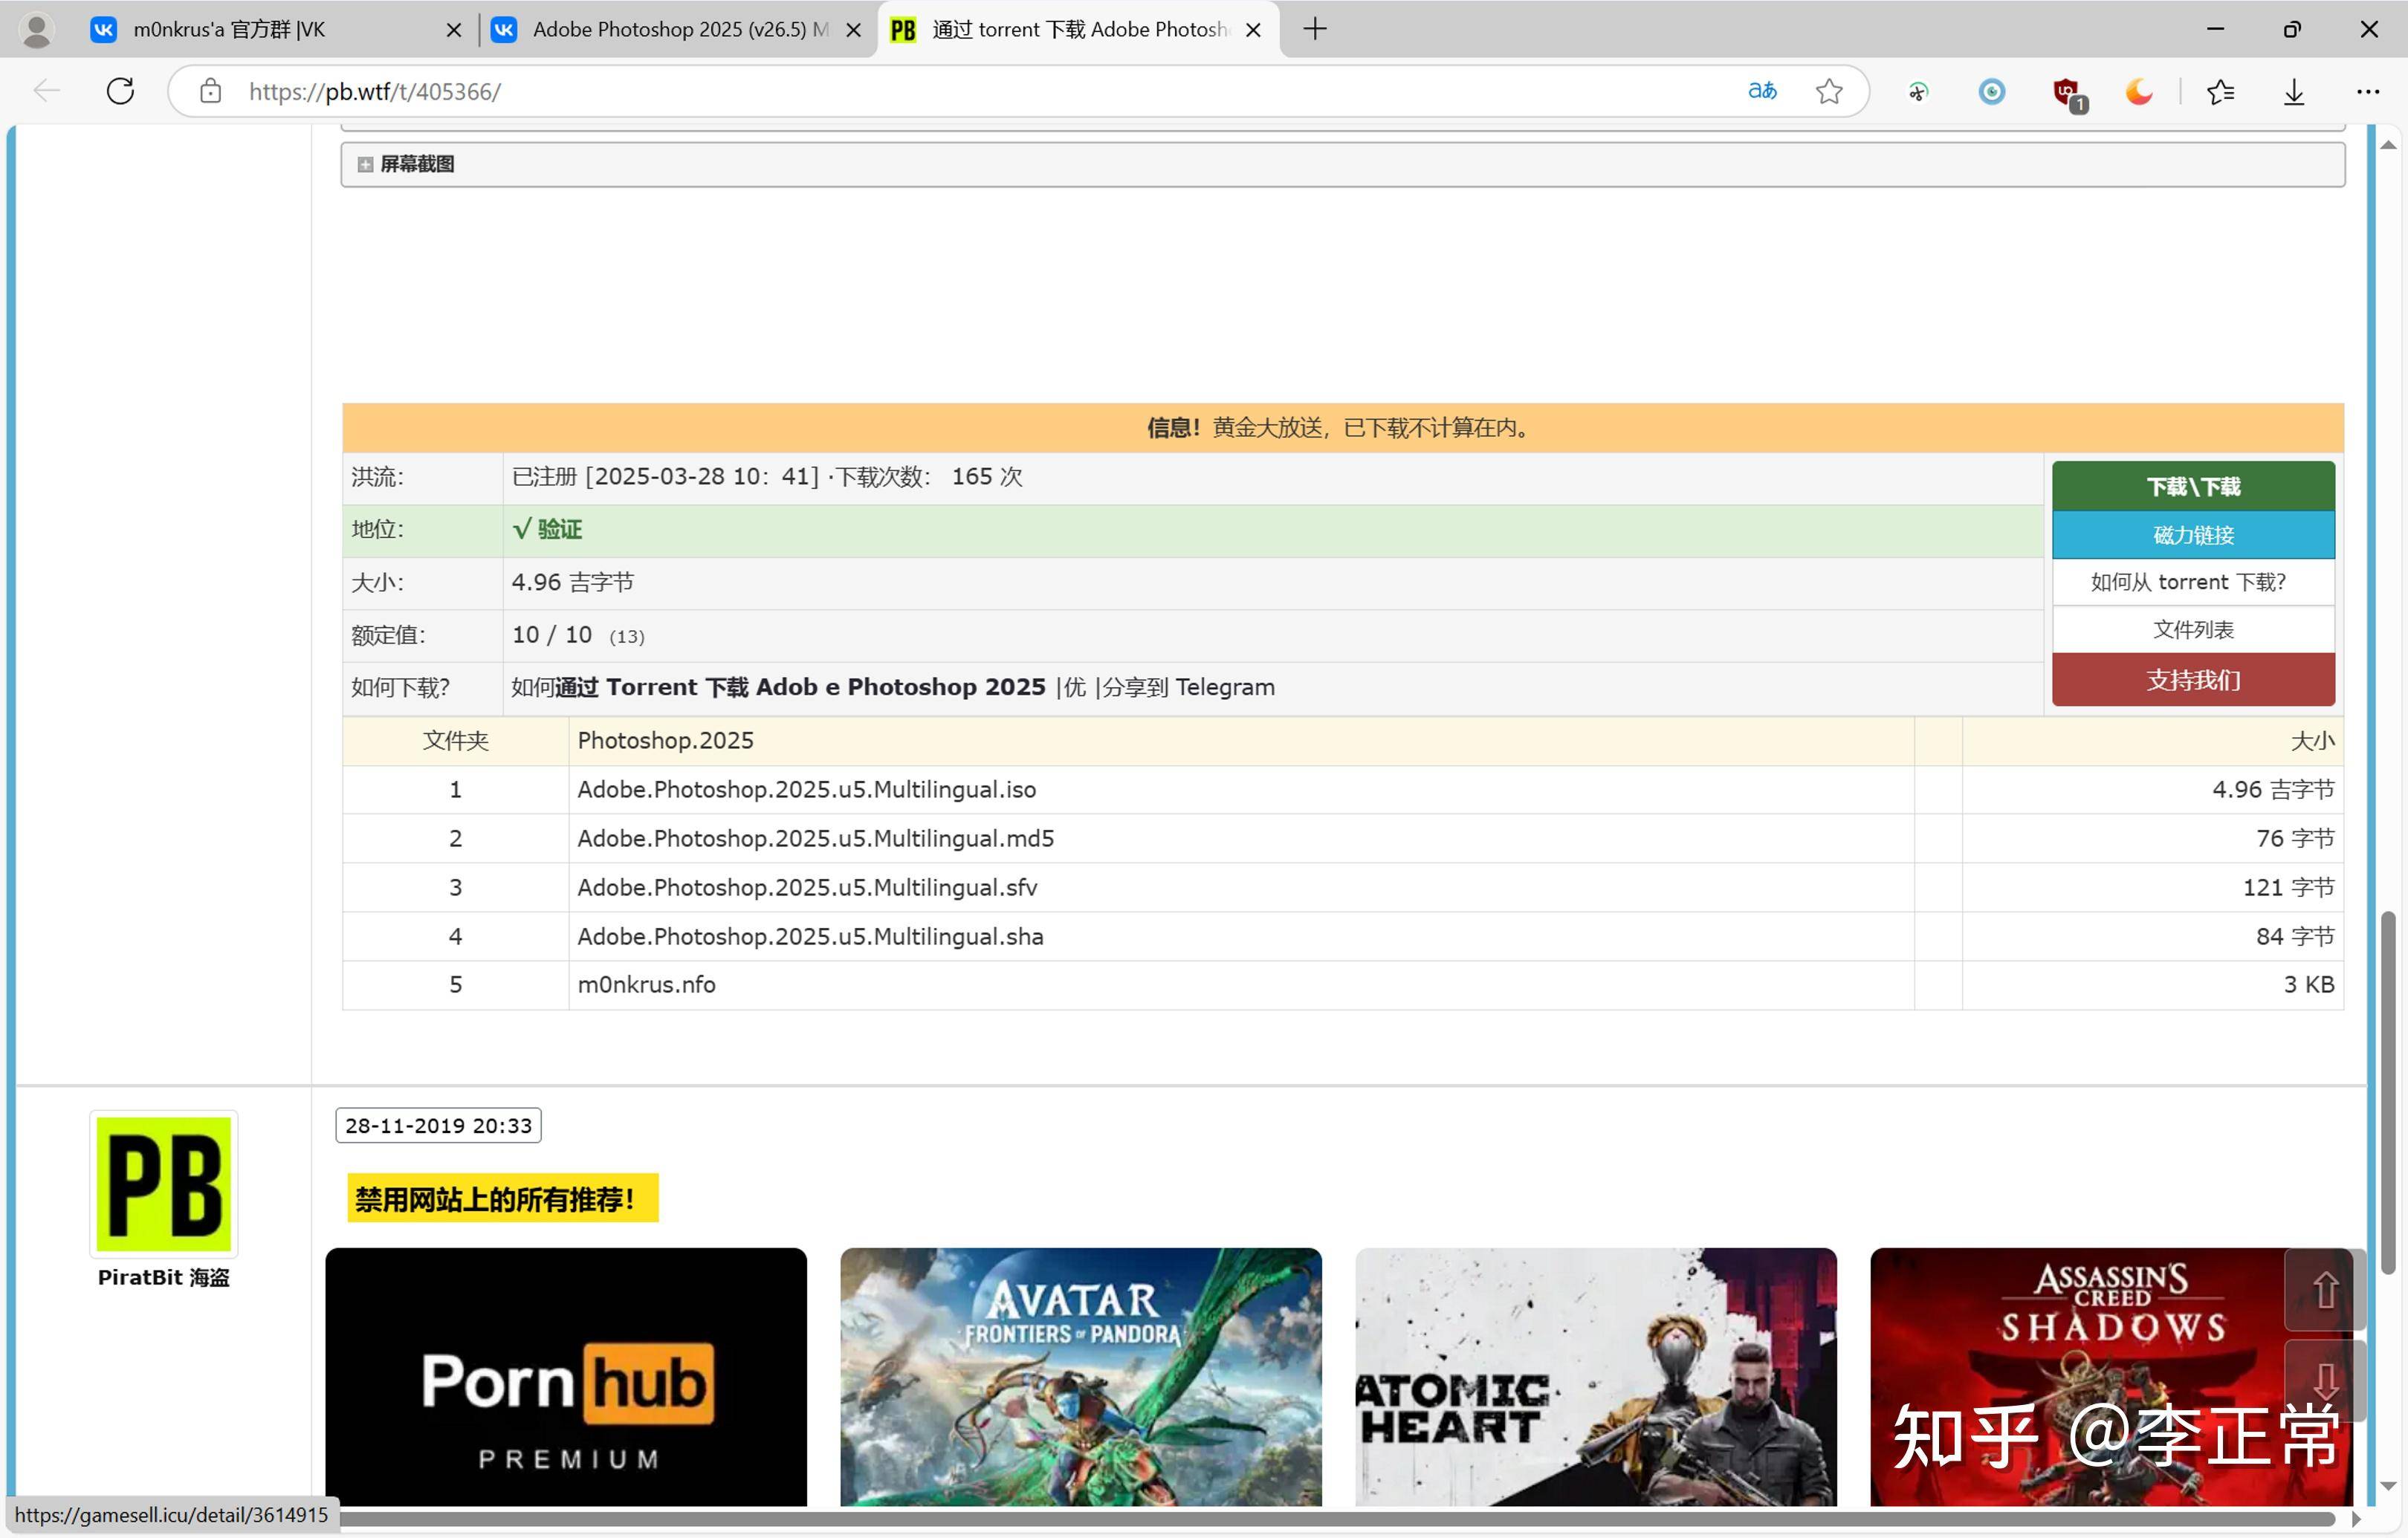This screenshot has height=1538, width=2408.
Task: Click the scroll-to-bottom arrow button
Action: [2324, 1381]
